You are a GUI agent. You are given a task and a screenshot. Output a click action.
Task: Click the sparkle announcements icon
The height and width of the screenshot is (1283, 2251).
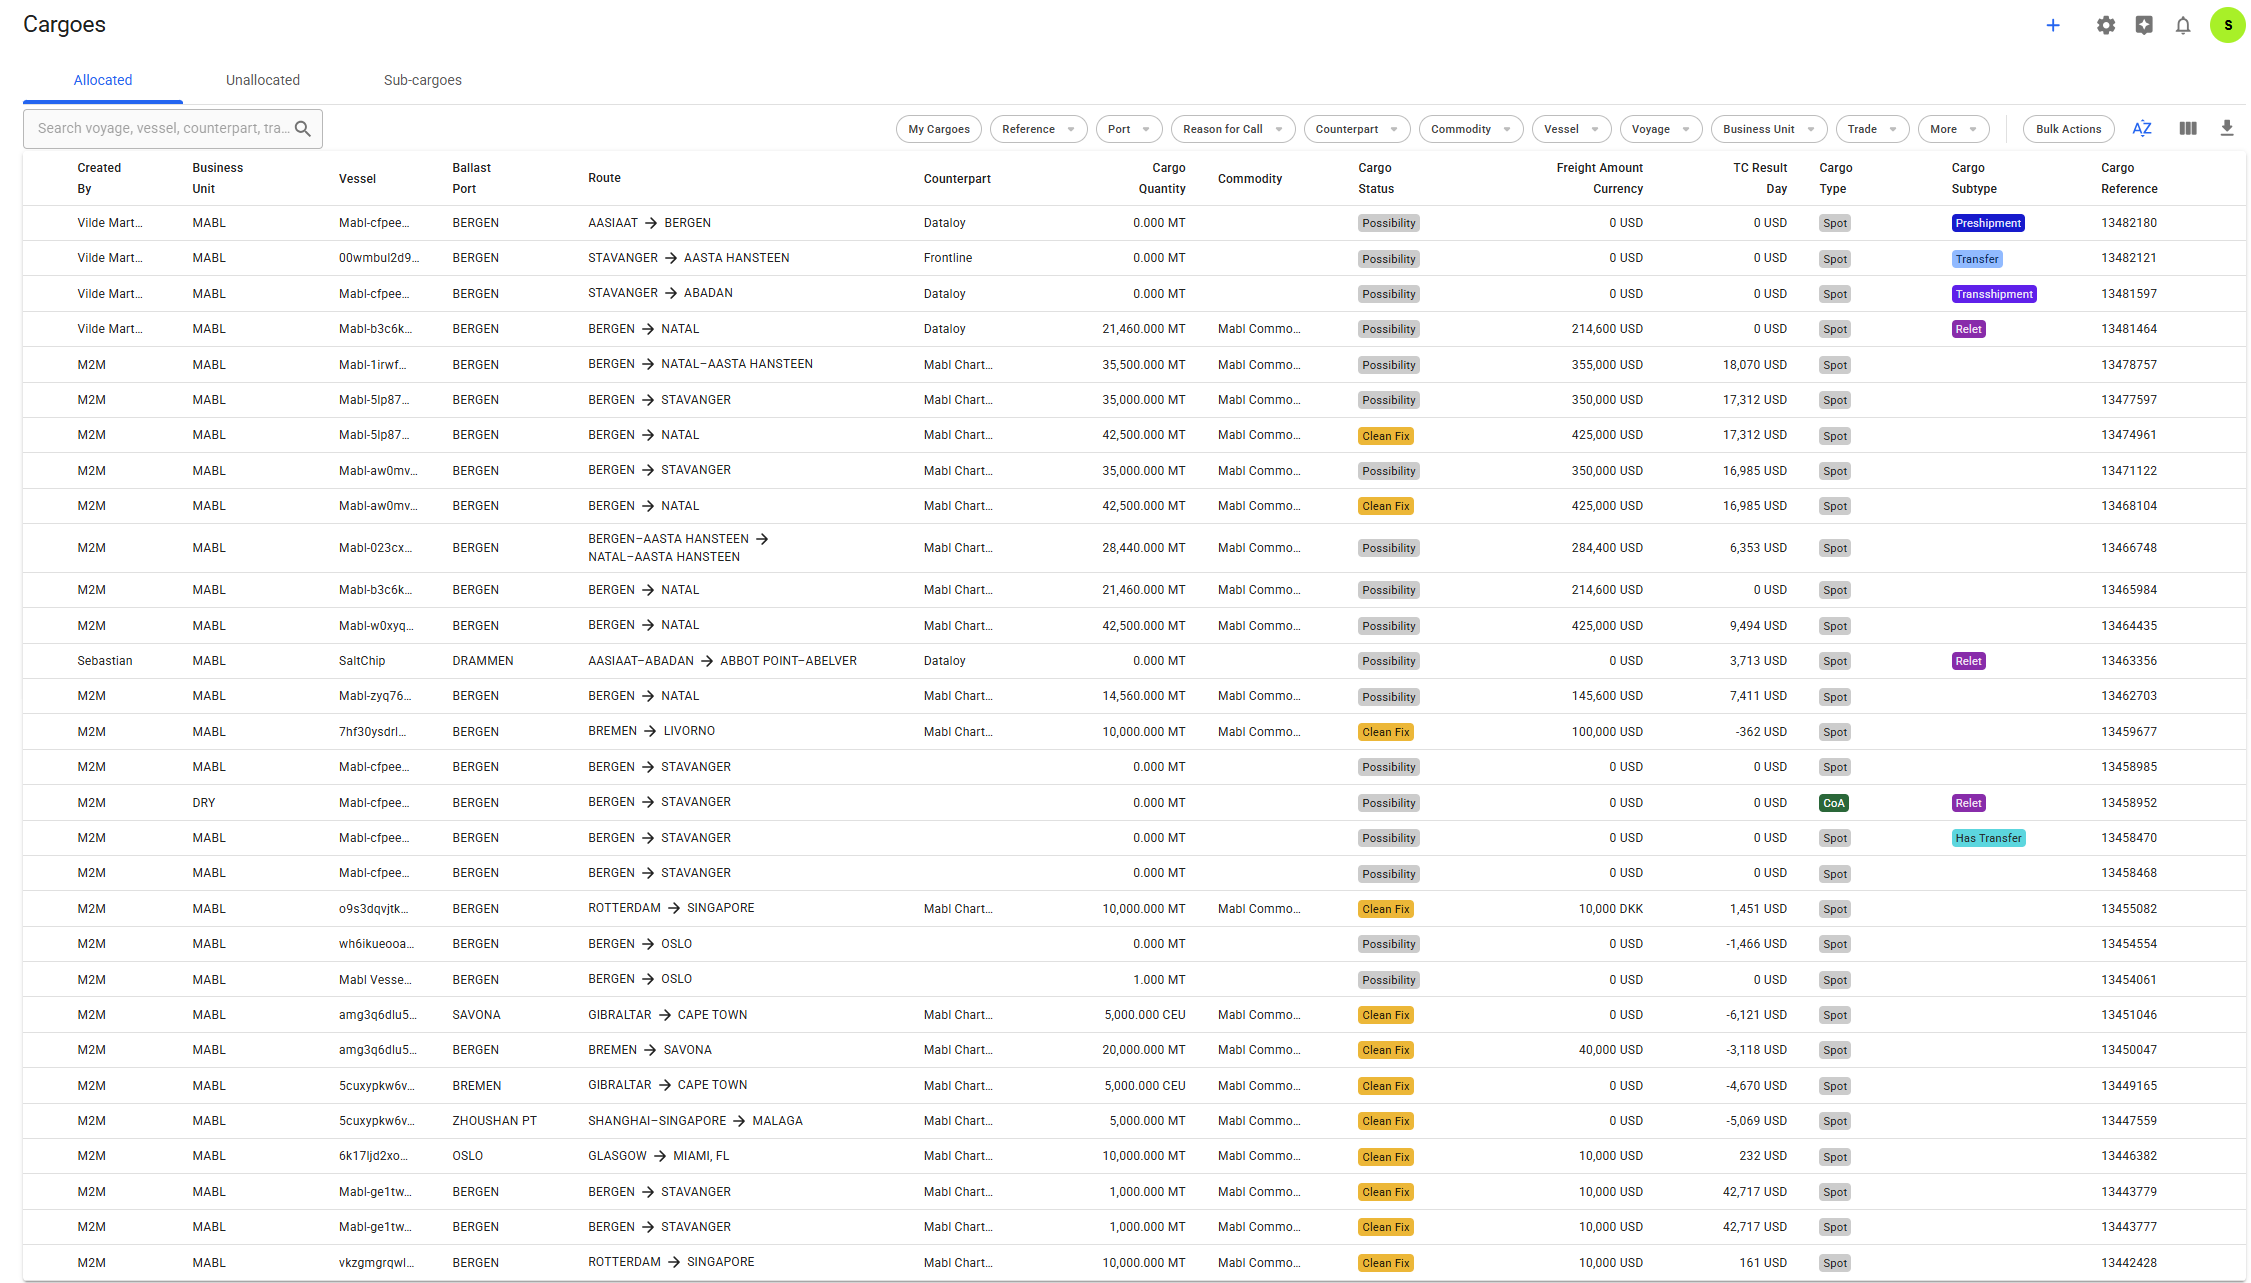point(2143,26)
